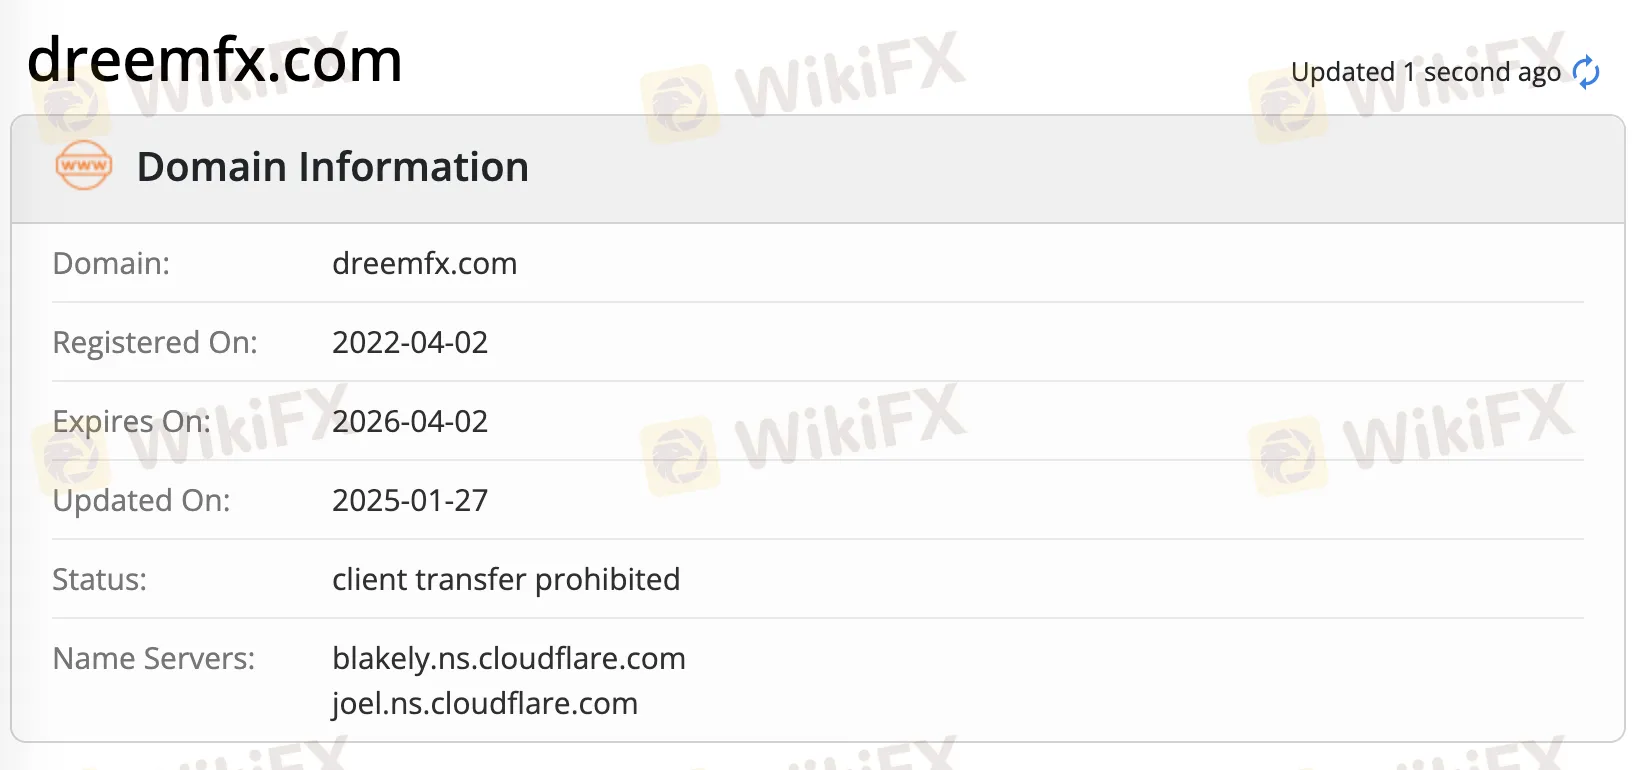Open the joel.ns.cloudflare.com name server
Image resolution: width=1642 pixels, height=770 pixels.
(x=485, y=703)
